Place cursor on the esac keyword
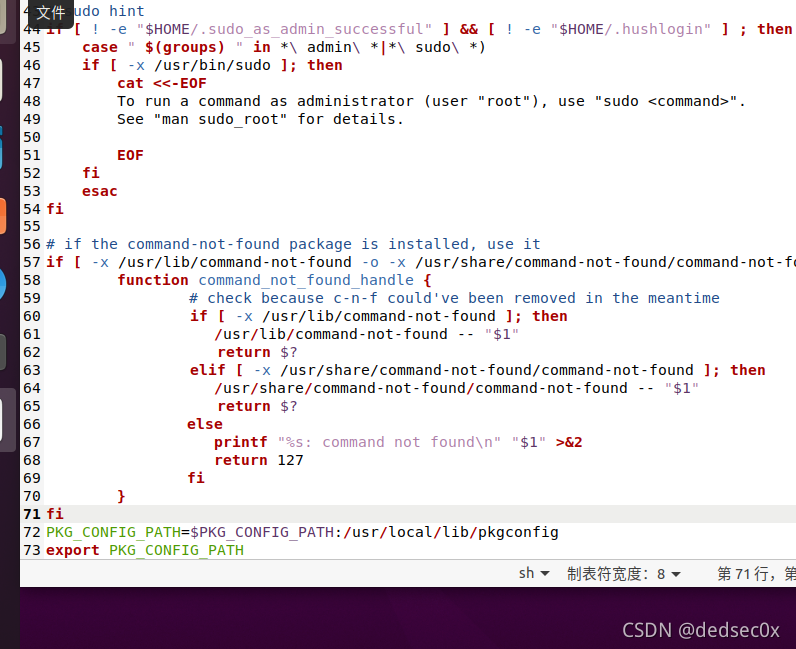 (x=100, y=191)
